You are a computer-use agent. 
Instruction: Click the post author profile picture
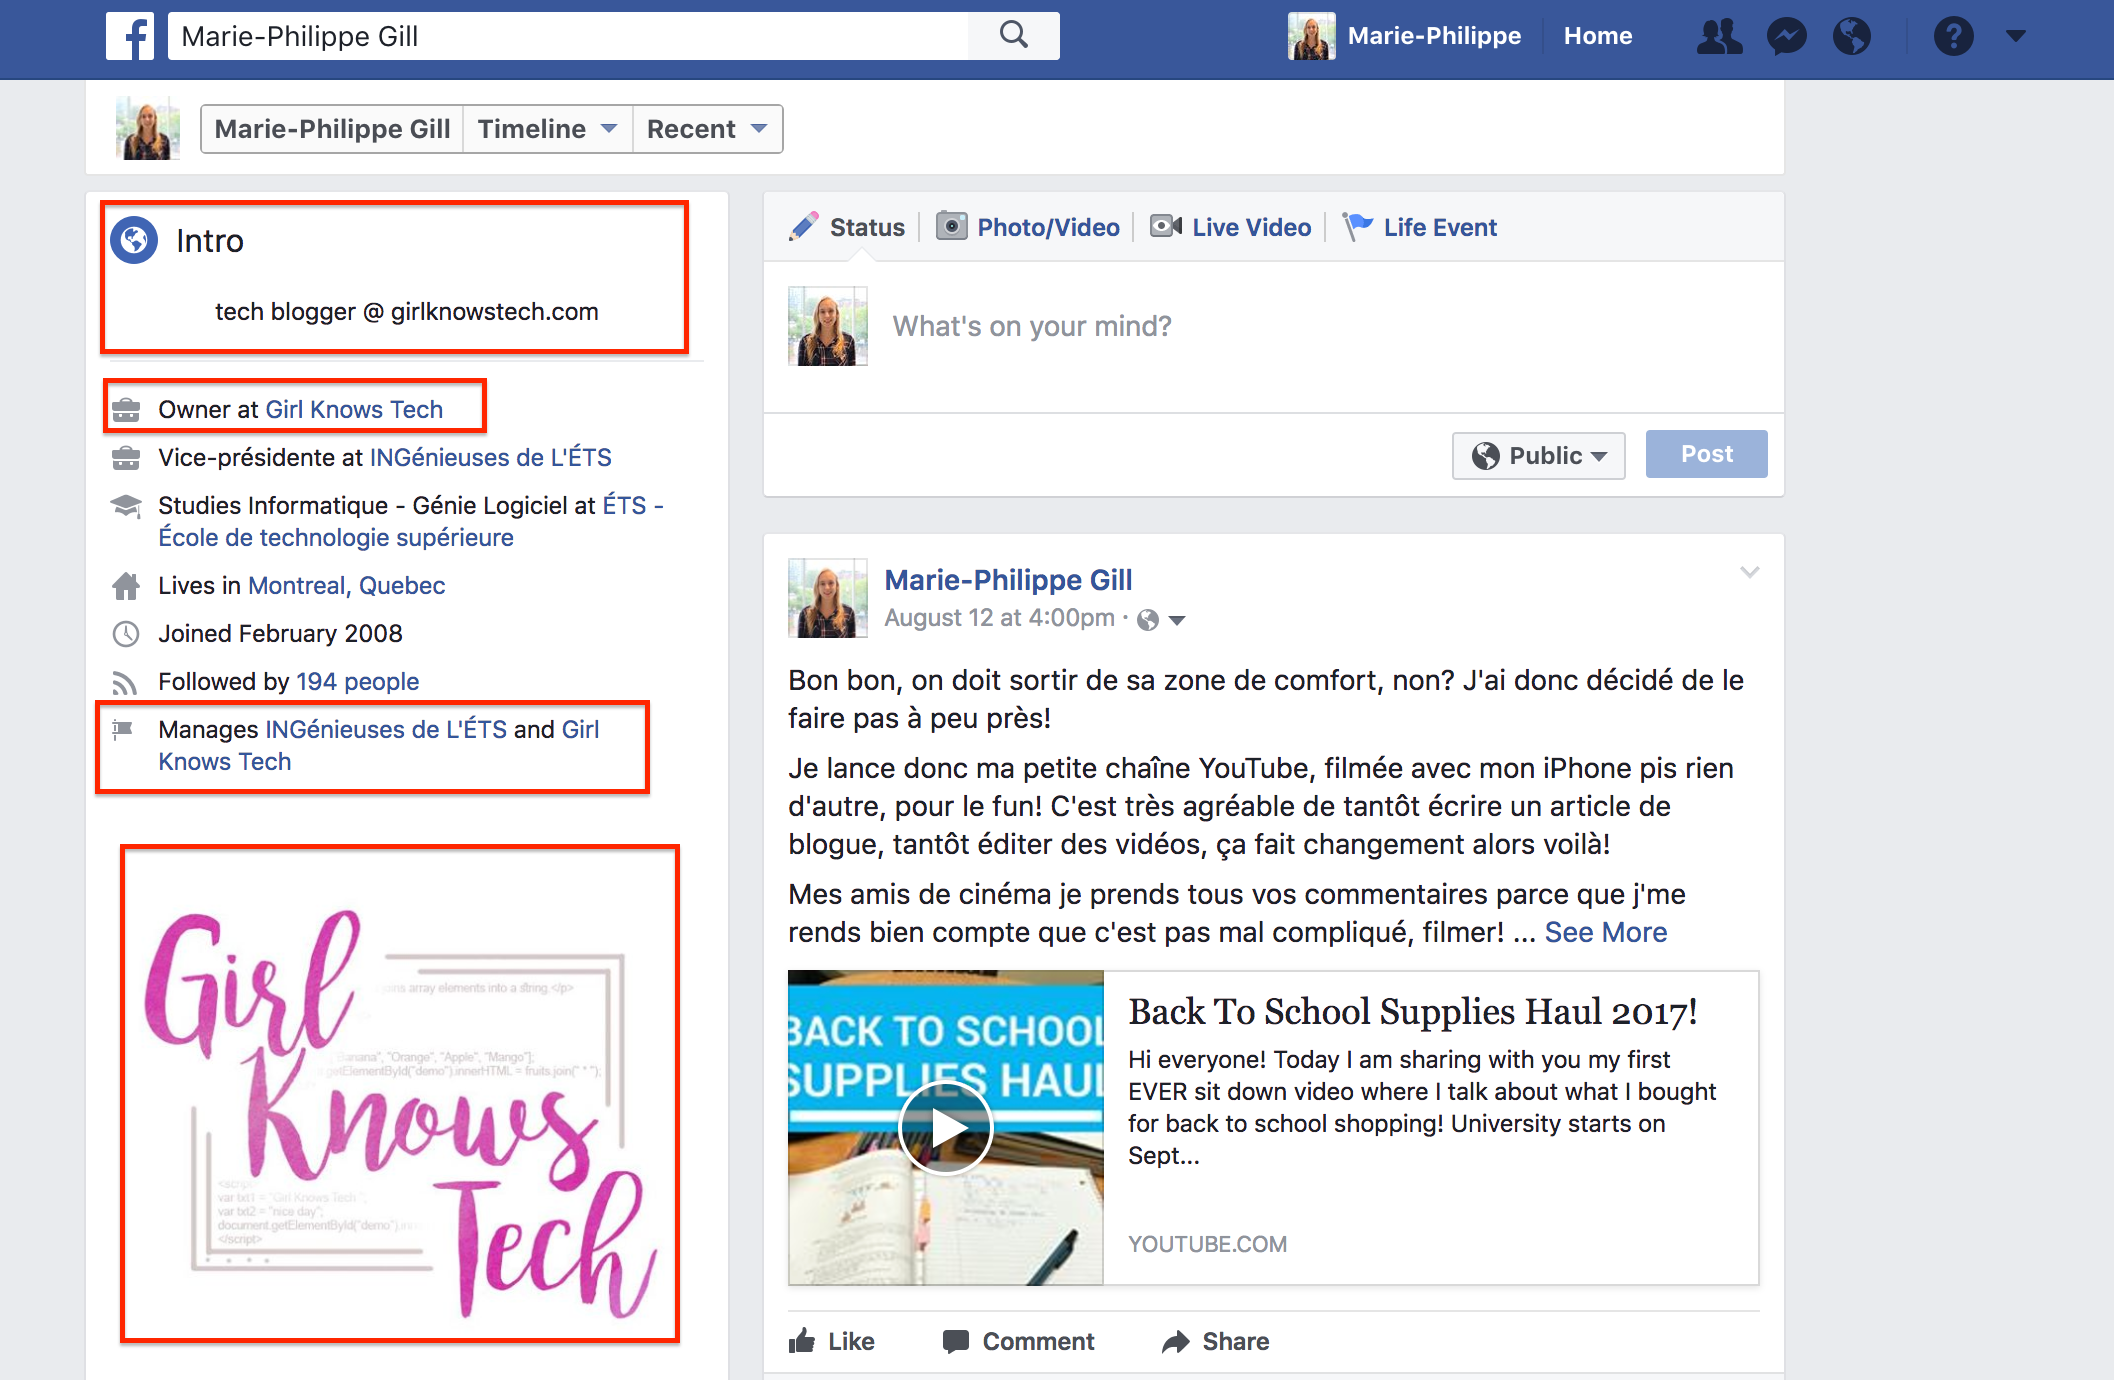[828, 598]
